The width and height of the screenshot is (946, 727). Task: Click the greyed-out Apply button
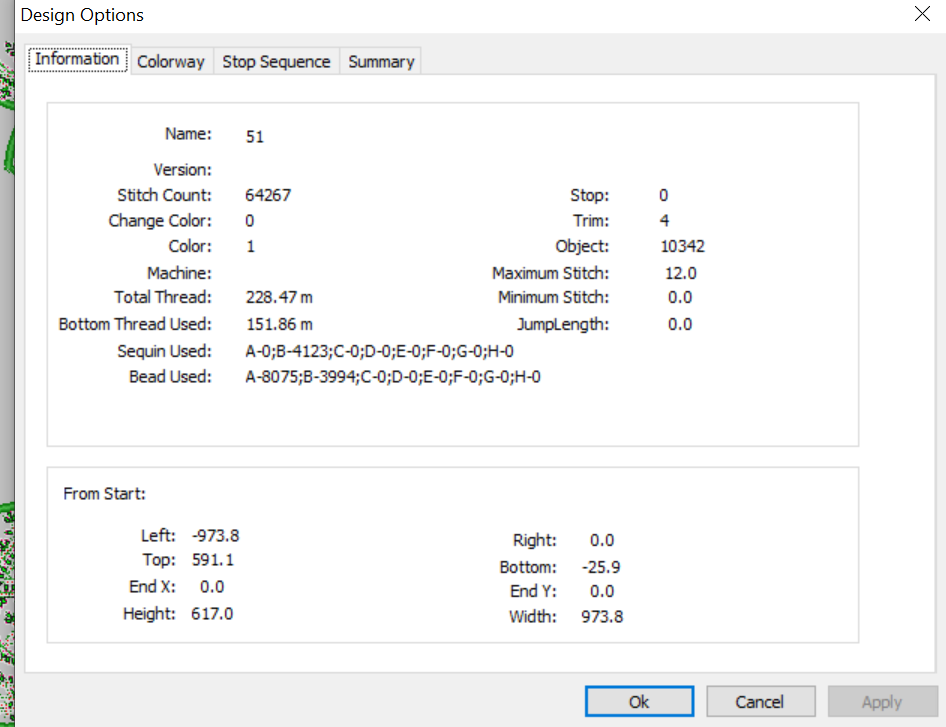[882, 702]
